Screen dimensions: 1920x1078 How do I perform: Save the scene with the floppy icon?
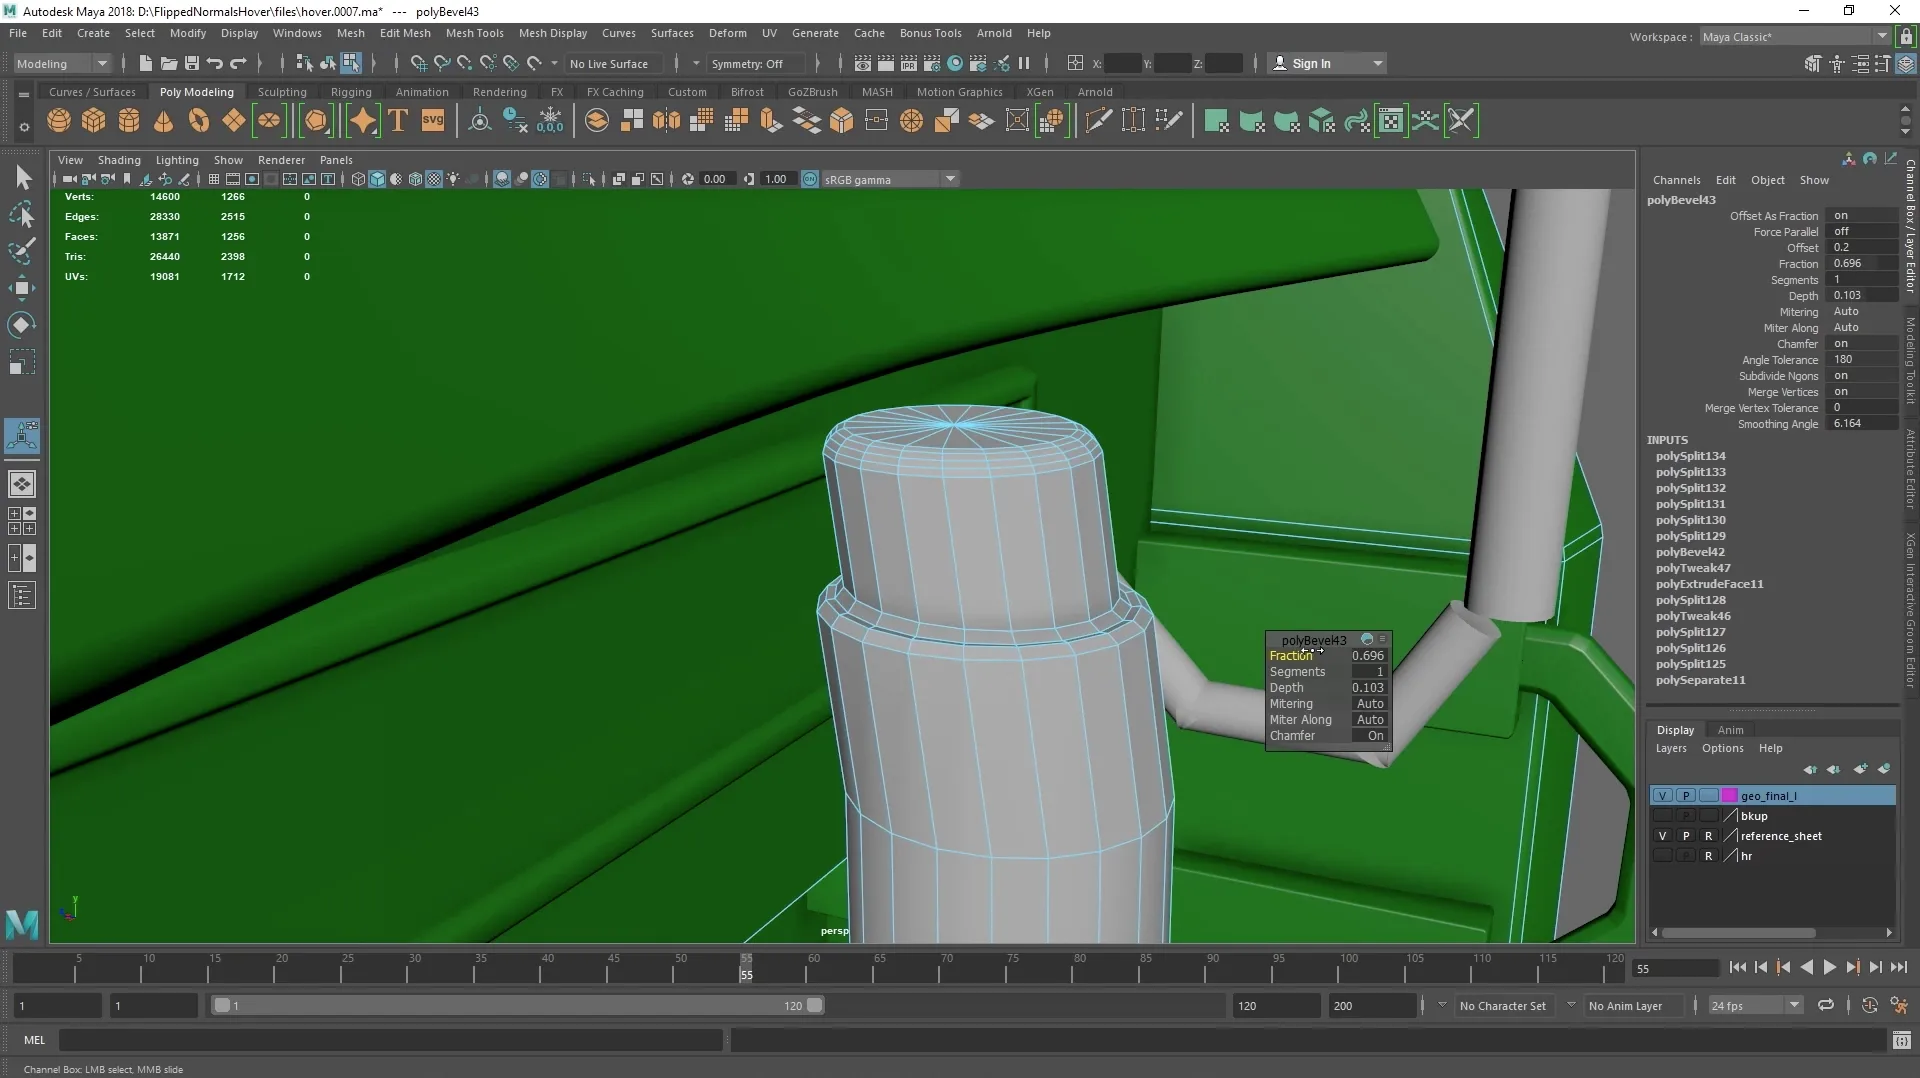[192, 63]
